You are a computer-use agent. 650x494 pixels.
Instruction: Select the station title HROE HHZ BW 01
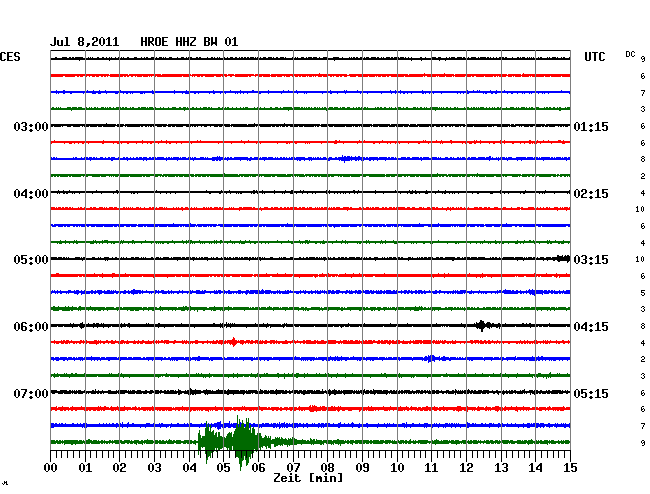tap(189, 42)
